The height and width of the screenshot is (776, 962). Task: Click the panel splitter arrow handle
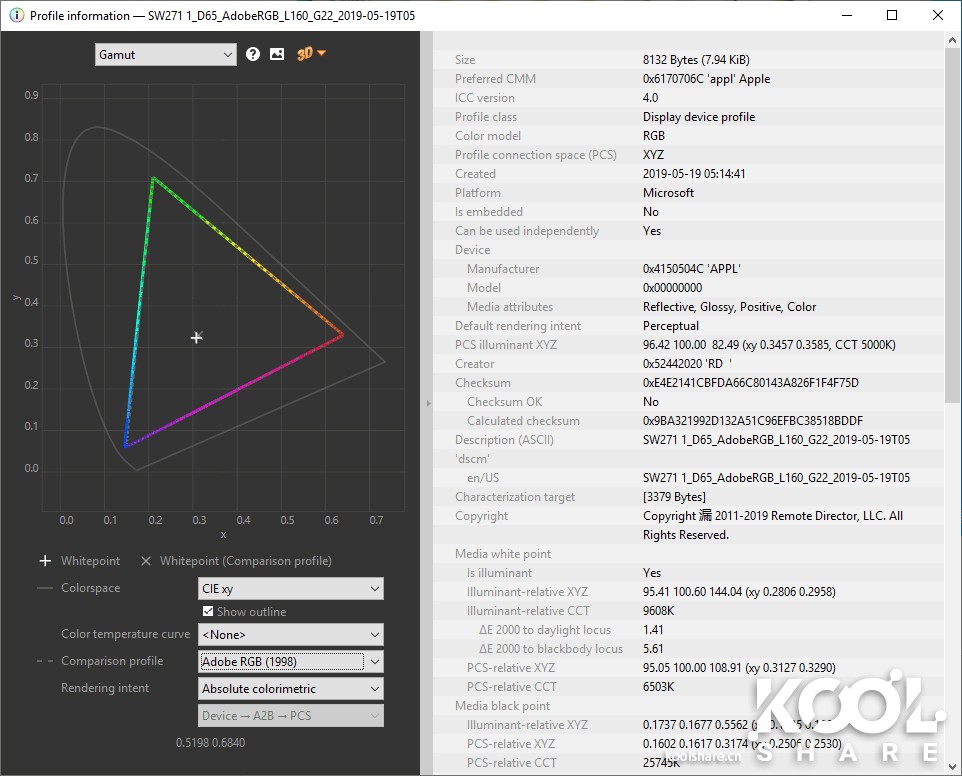428,403
